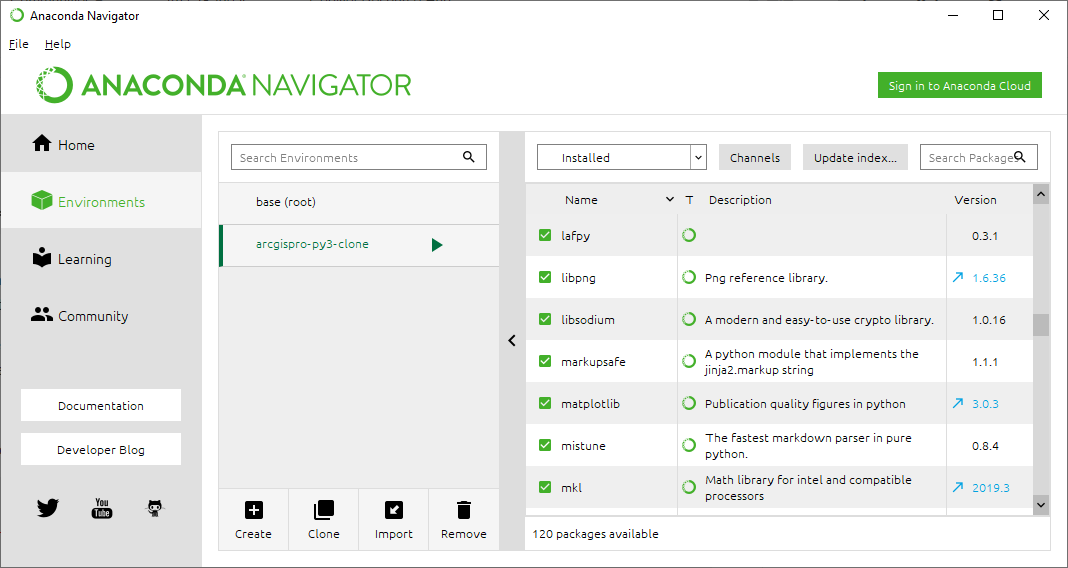
Task: Go to the Community tab
Action: [x=101, y=316]
